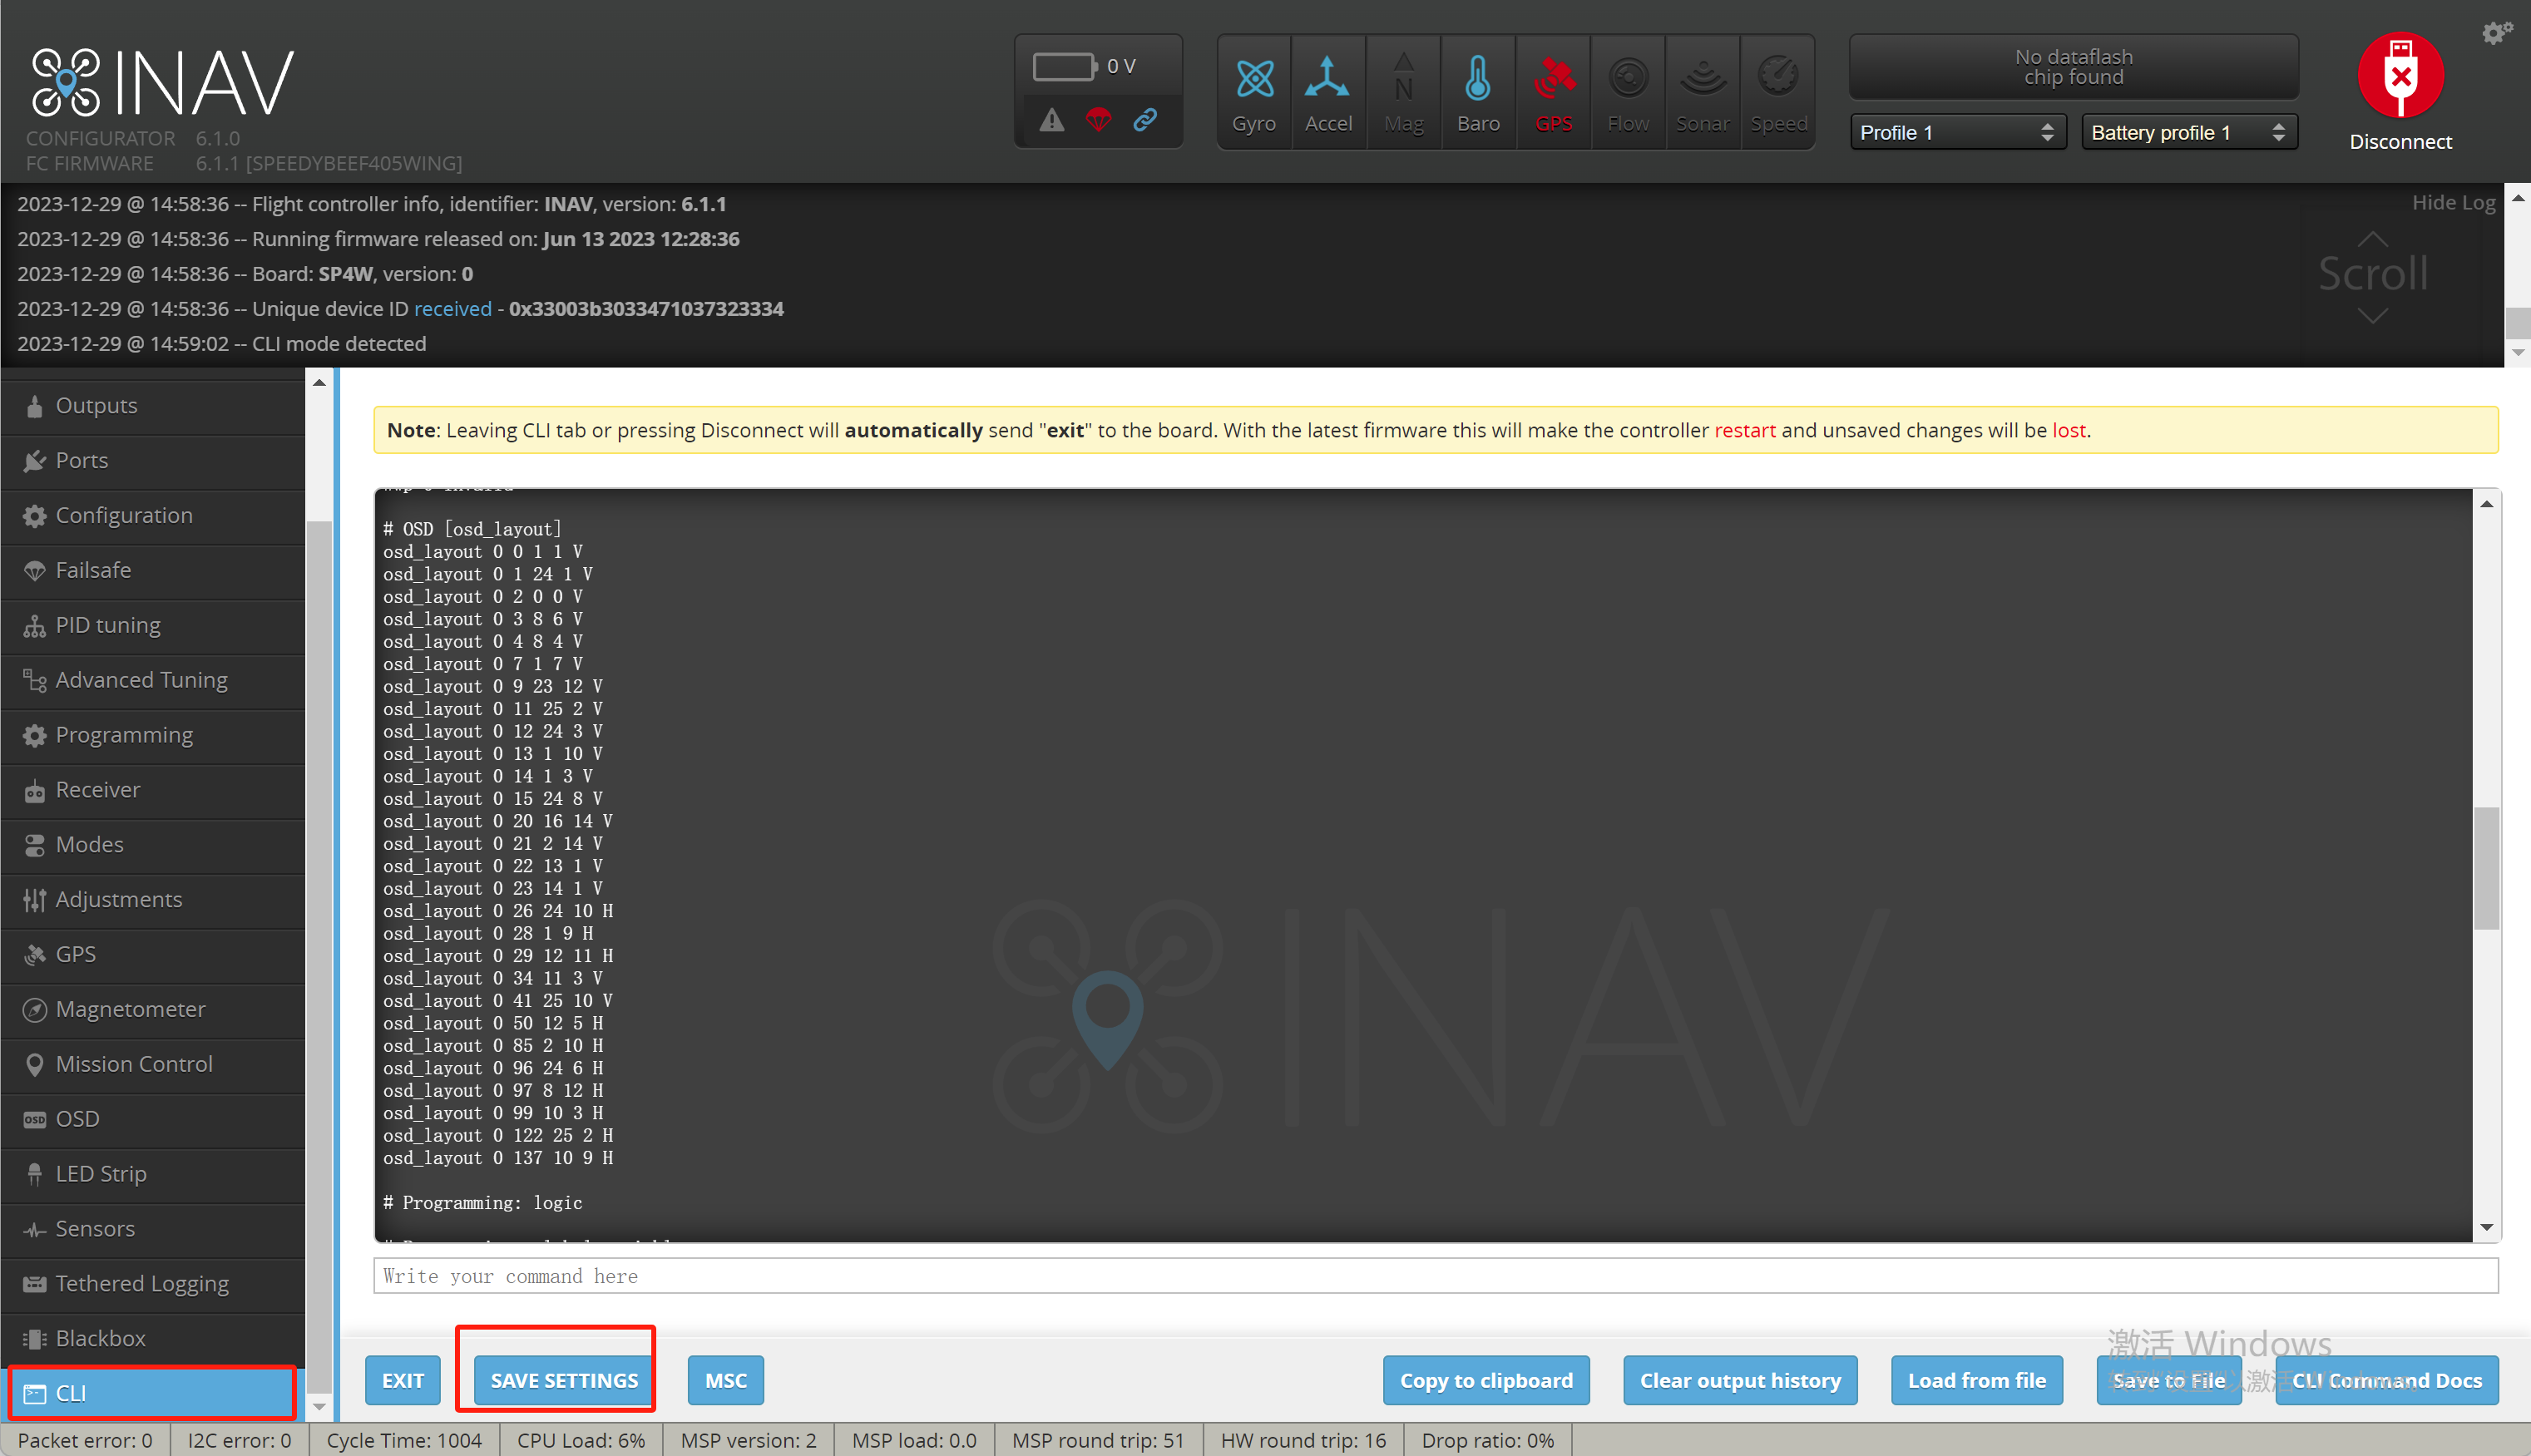Open the Adjustments tab
Viewport: 2531px width, 1456px height.
tap(153, 900)
